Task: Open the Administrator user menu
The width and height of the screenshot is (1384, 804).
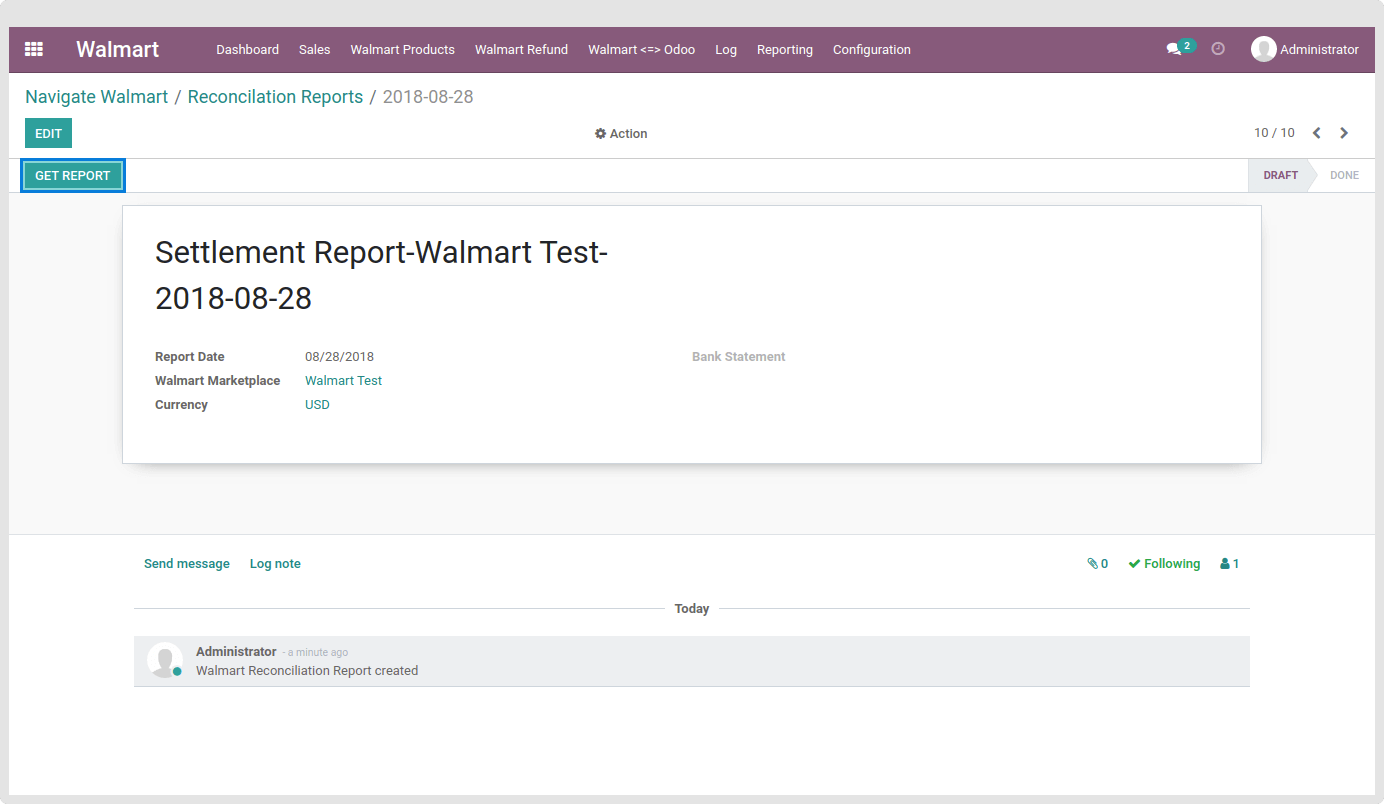Action: tap(1305, 49)
